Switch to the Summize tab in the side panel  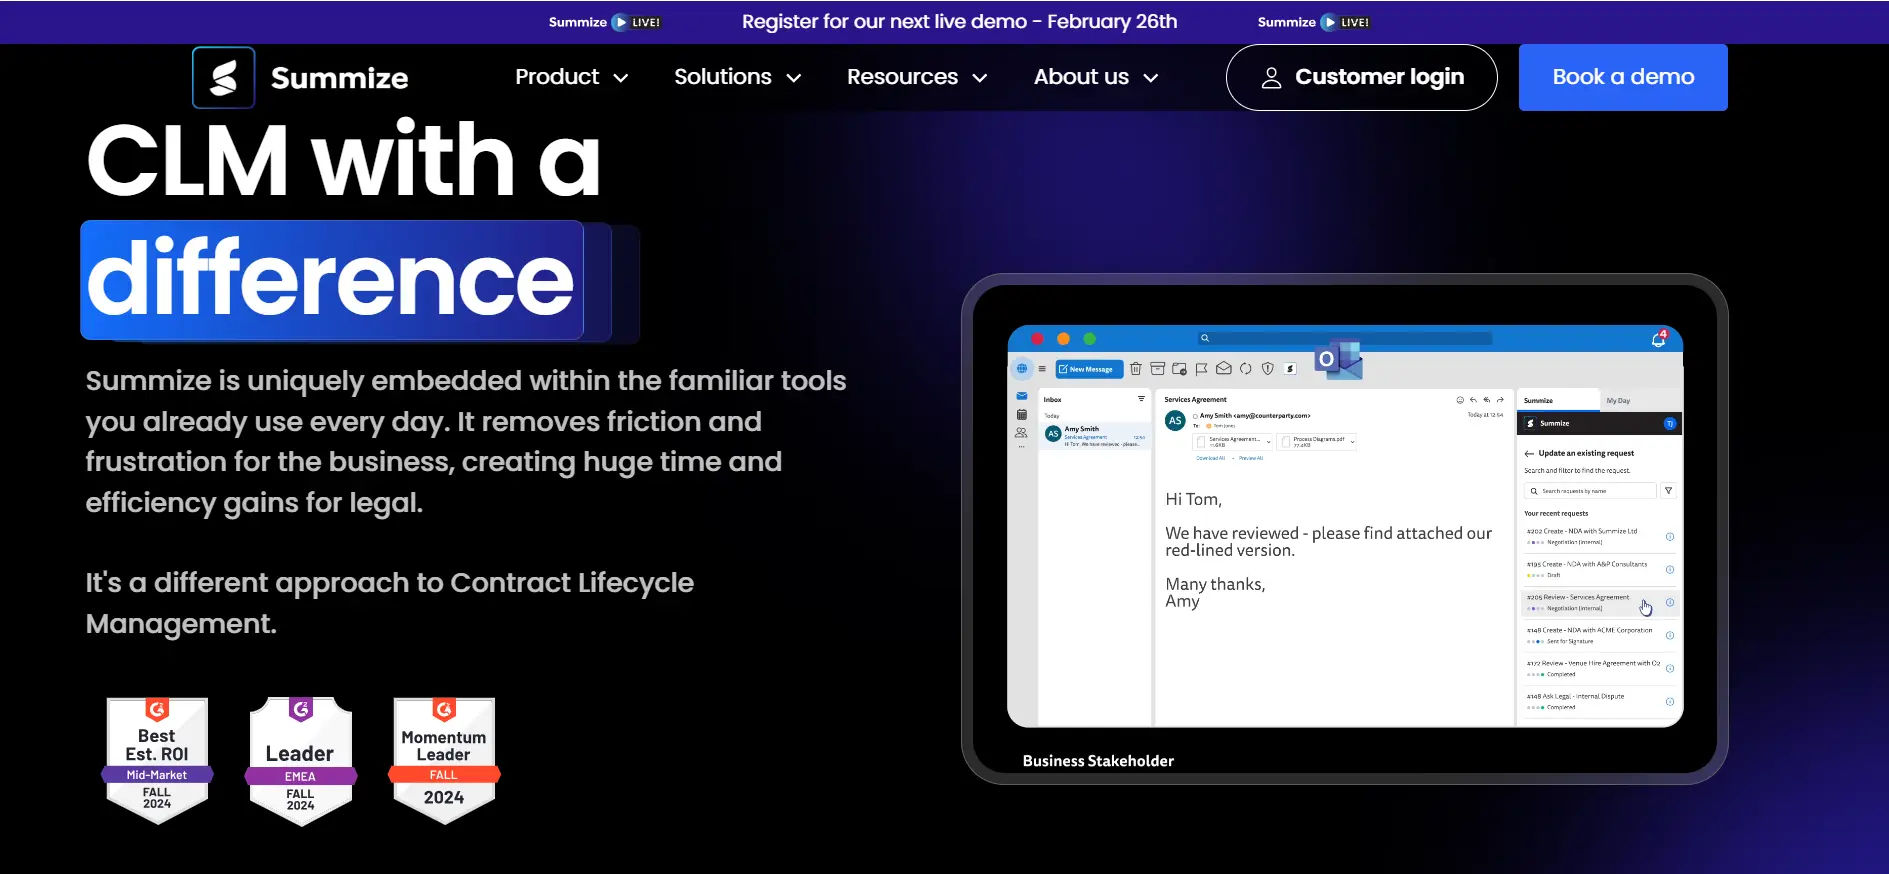click(1558, 400)
